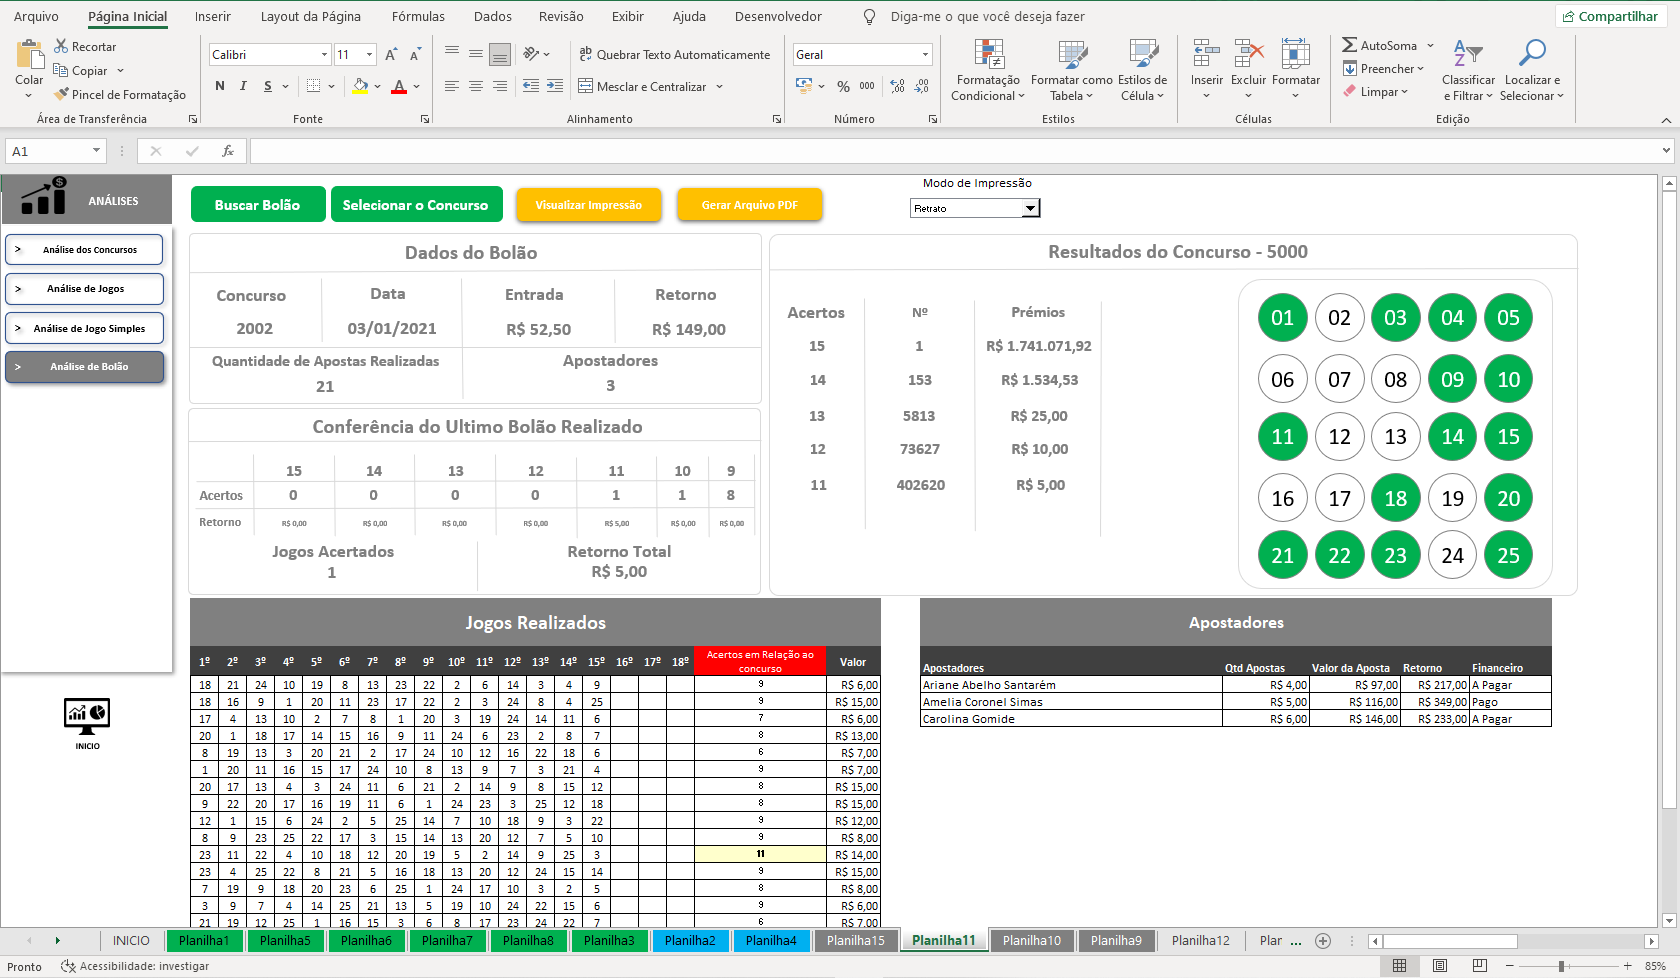Align text left
Image resolution: width=1680 pixels, height=978 pixels.
452,86
